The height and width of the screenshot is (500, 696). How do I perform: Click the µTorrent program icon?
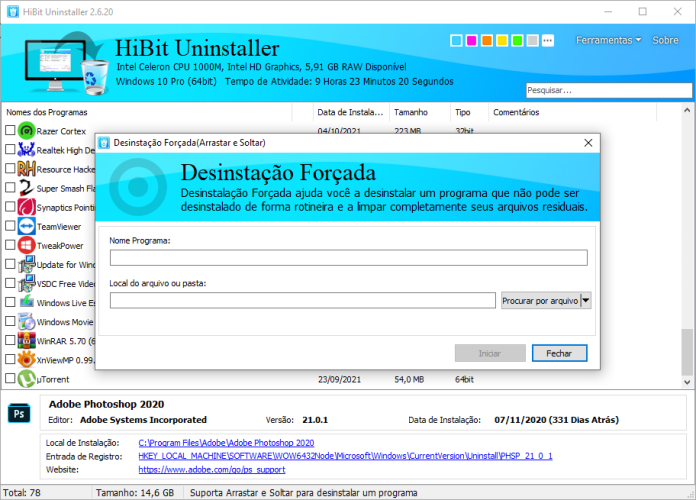click(27, 379)
